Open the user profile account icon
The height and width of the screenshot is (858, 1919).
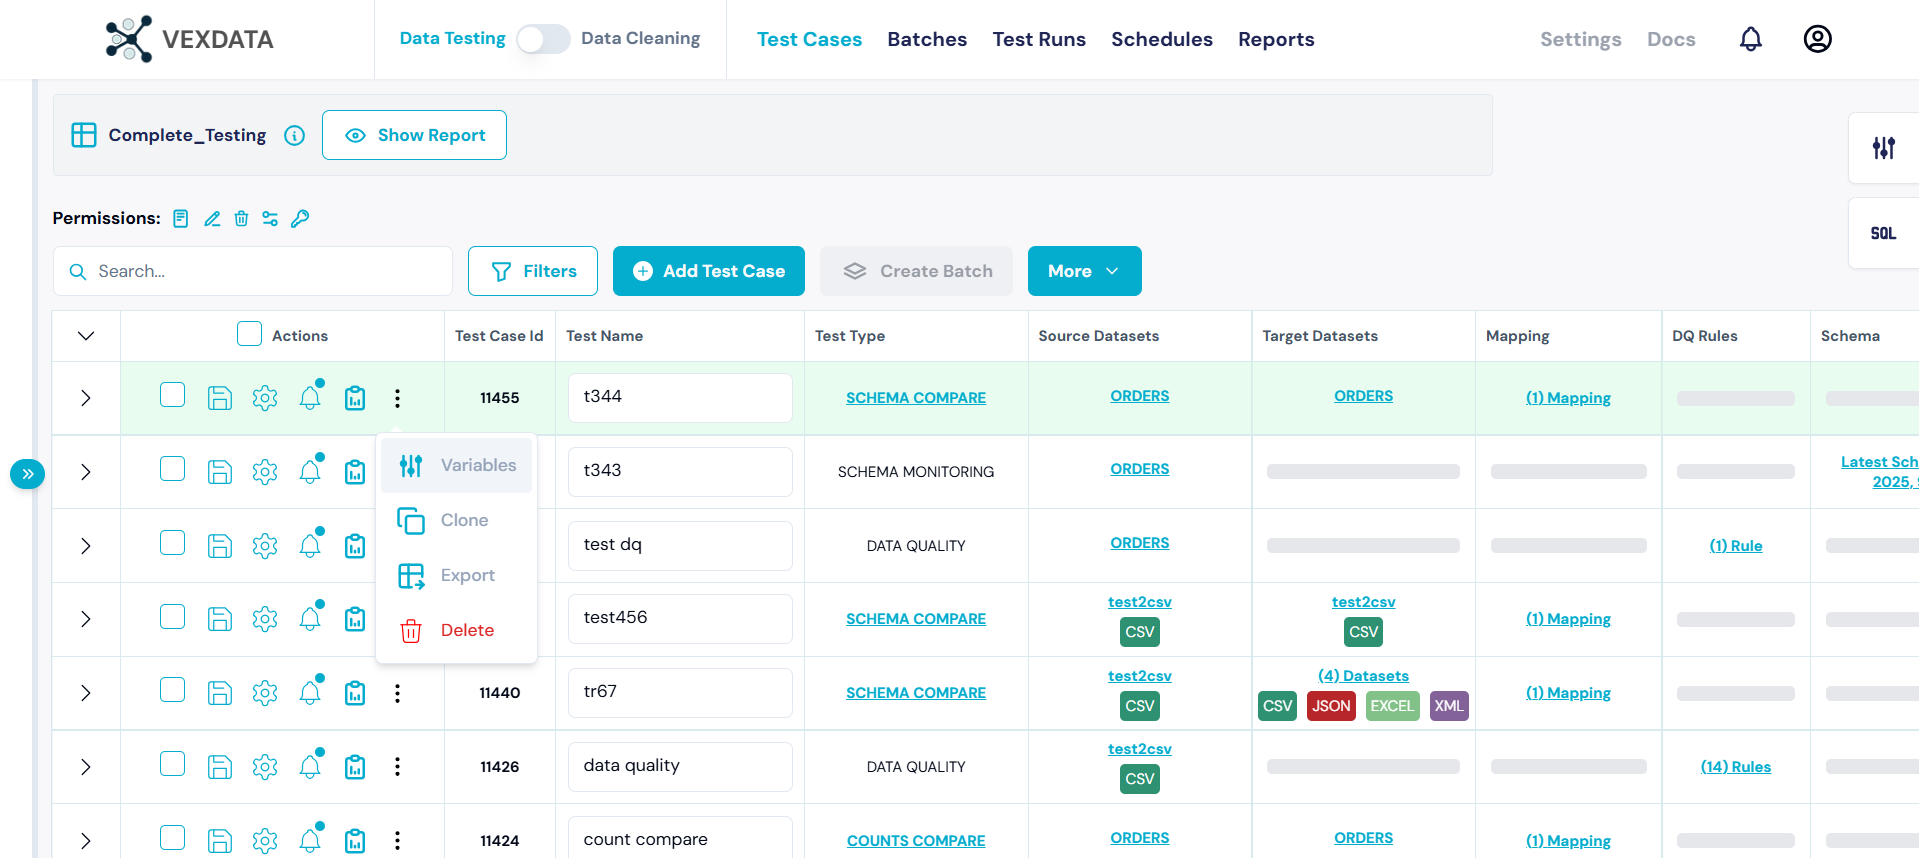click(1817, 39)
